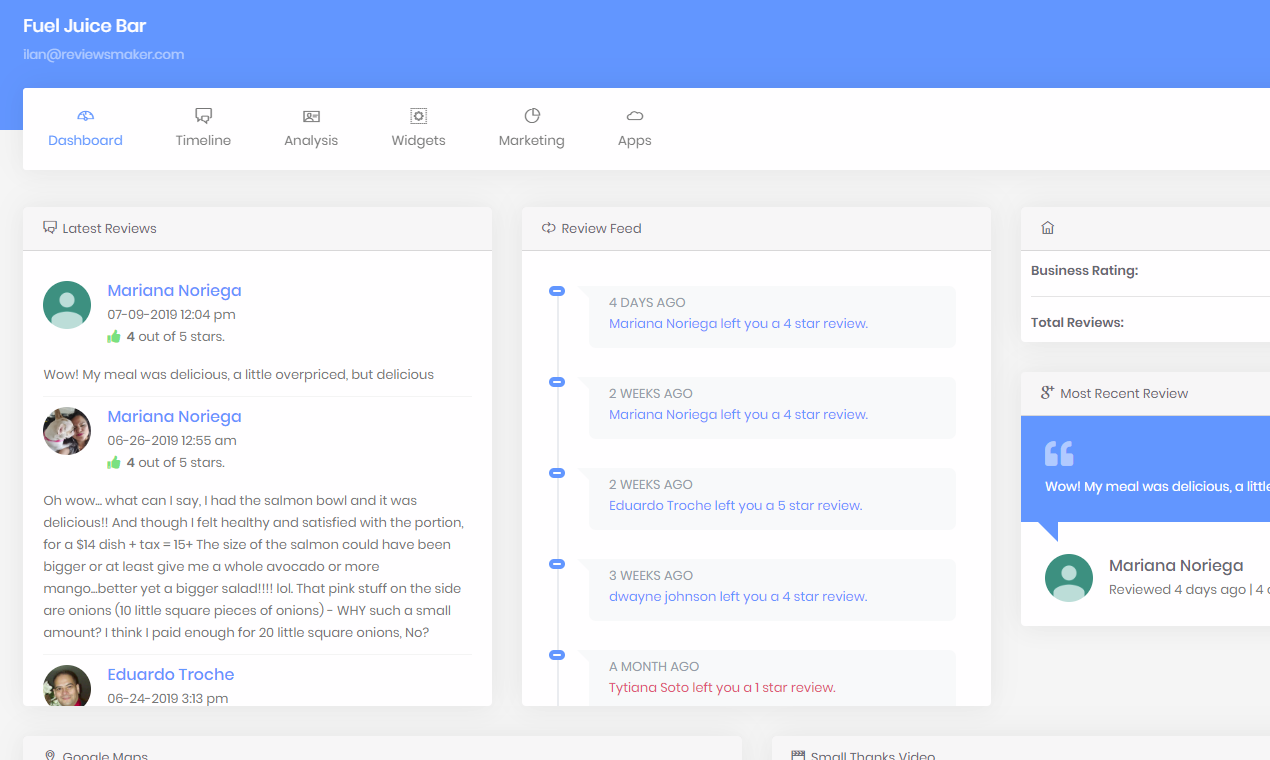This screenshot has width=1270, height=760.
Task: Click the Business Rating label
Action: pos(1084,270)
